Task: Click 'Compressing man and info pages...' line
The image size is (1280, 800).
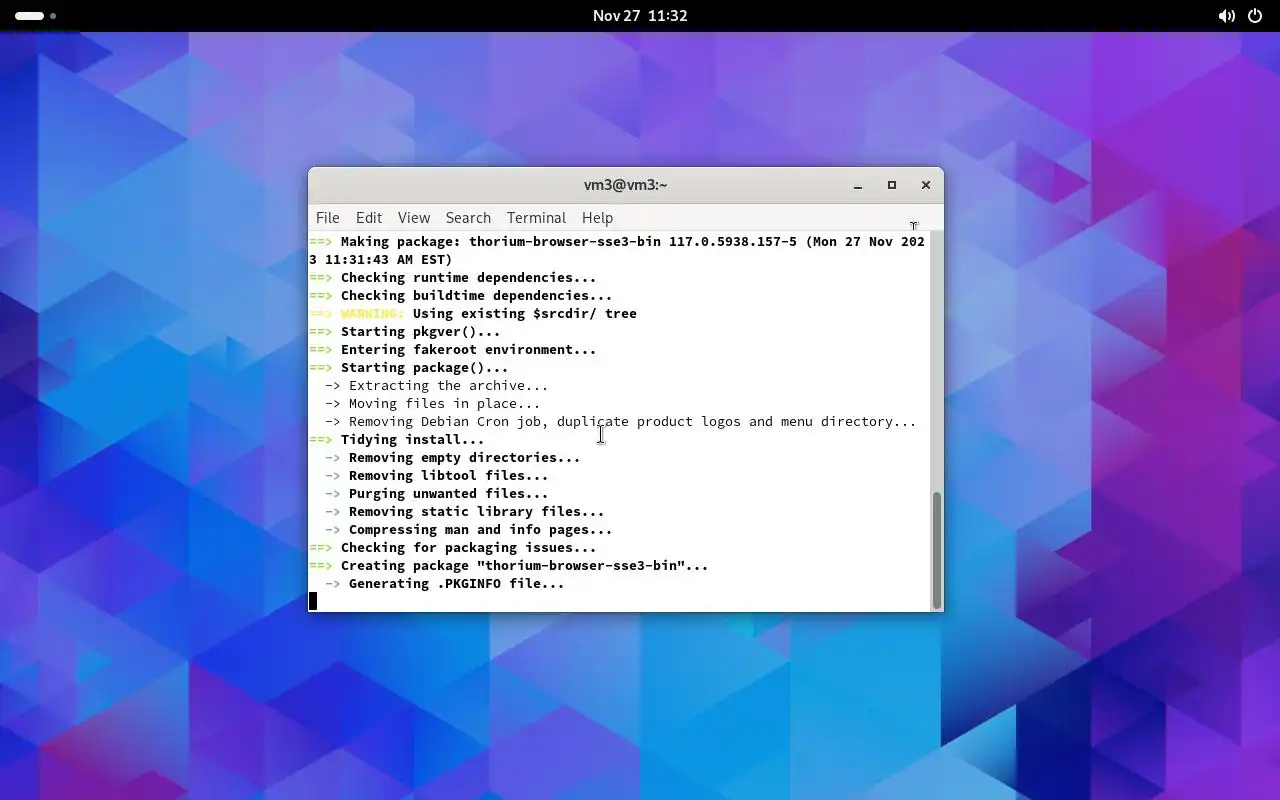Action: pos(469,529)
